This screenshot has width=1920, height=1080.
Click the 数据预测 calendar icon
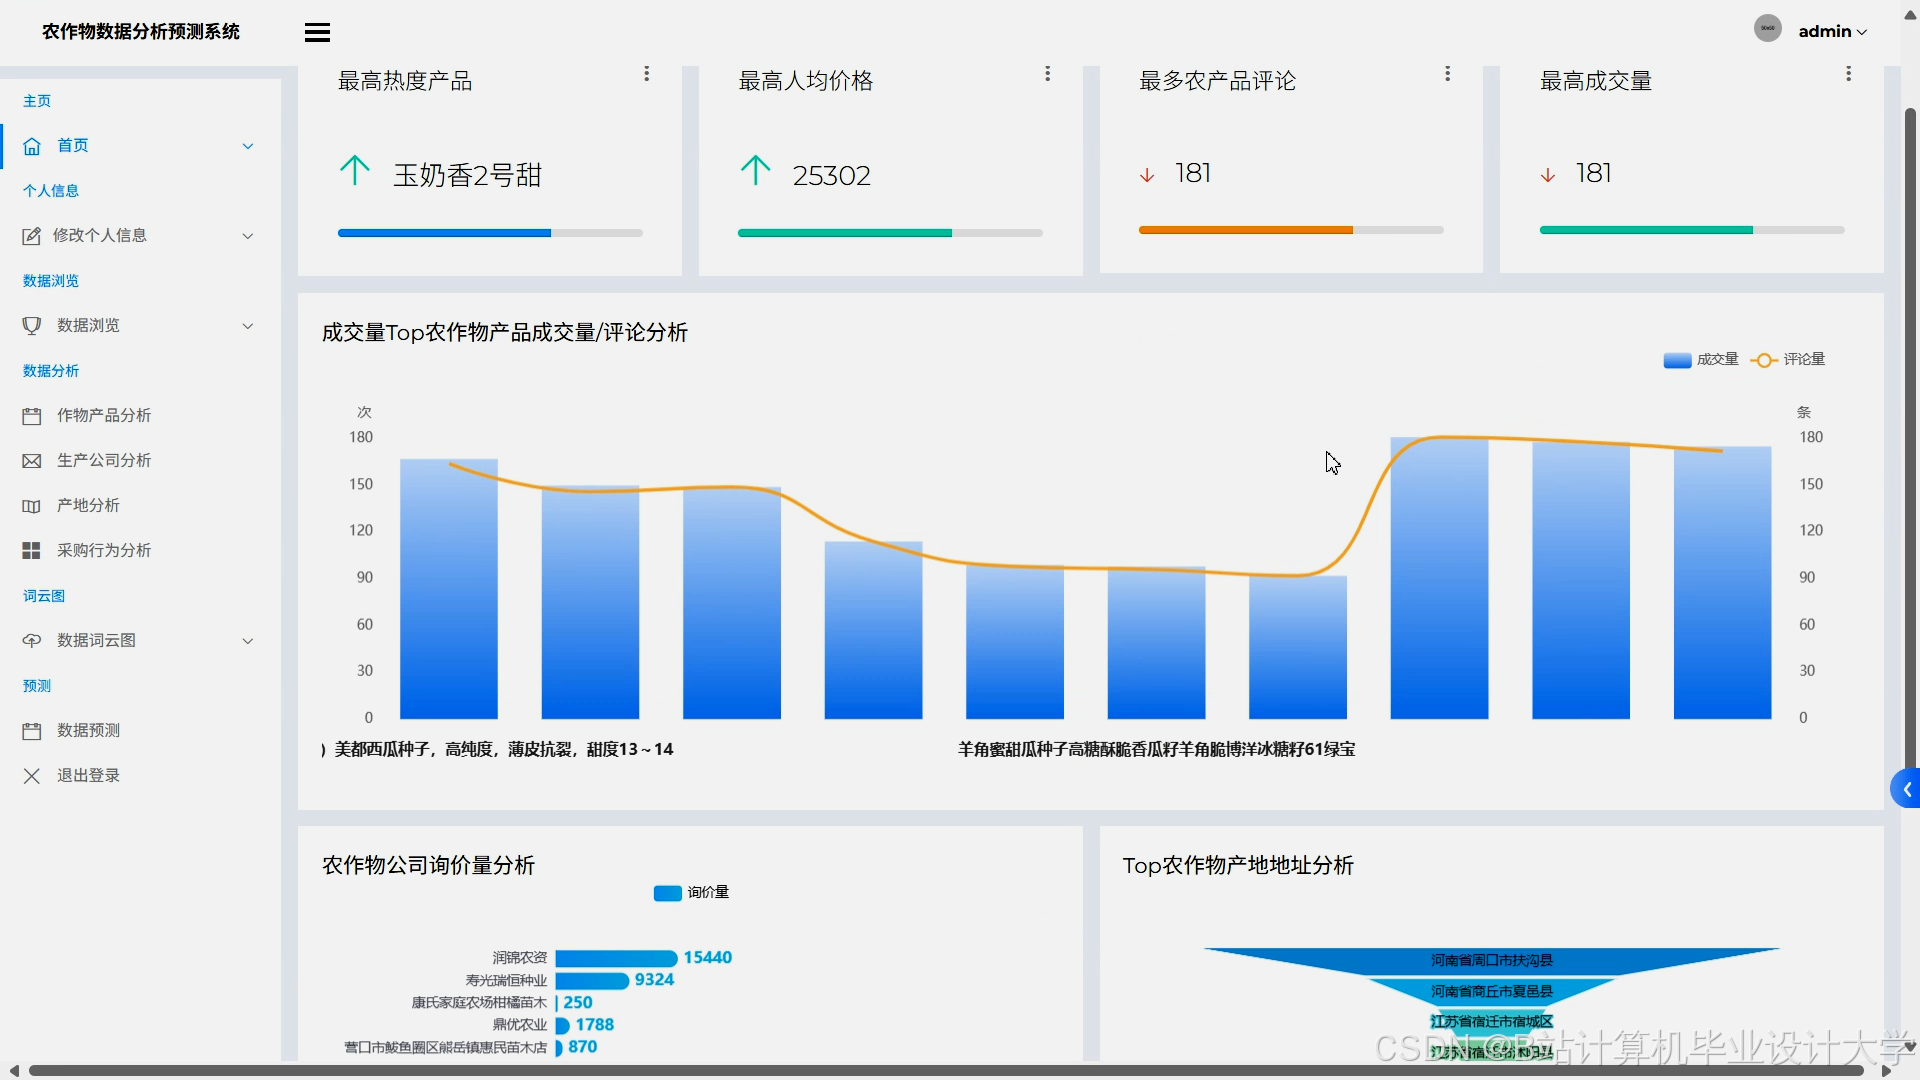click(31, 730)
